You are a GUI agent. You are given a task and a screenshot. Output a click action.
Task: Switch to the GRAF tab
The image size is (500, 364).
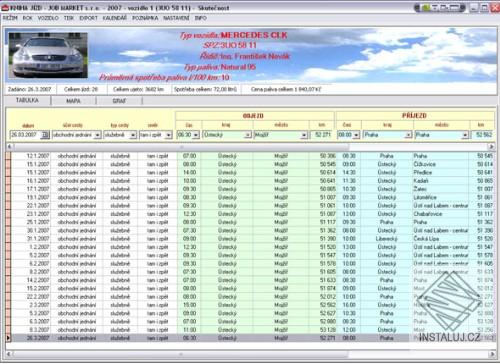click(119, 101)
